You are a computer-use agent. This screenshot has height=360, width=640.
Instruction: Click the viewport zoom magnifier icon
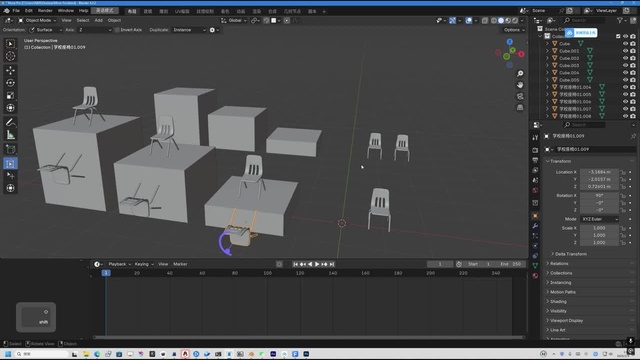coord(520,73)
